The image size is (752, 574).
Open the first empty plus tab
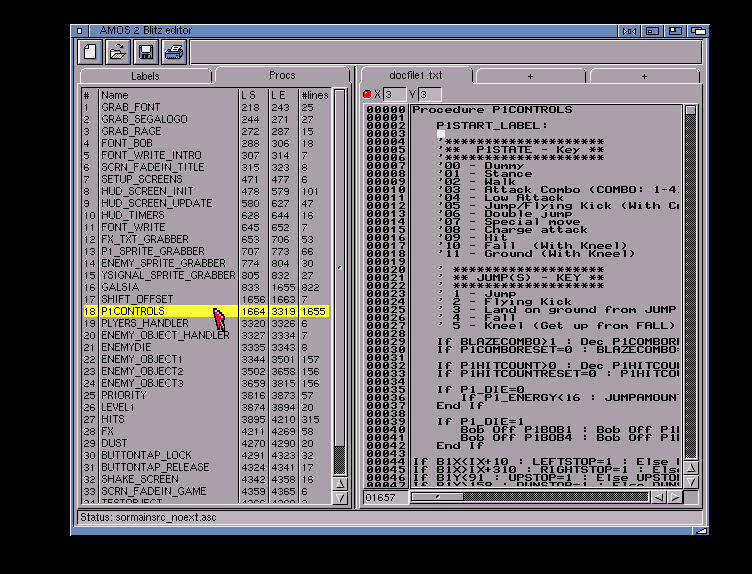[x=529, y=76]
